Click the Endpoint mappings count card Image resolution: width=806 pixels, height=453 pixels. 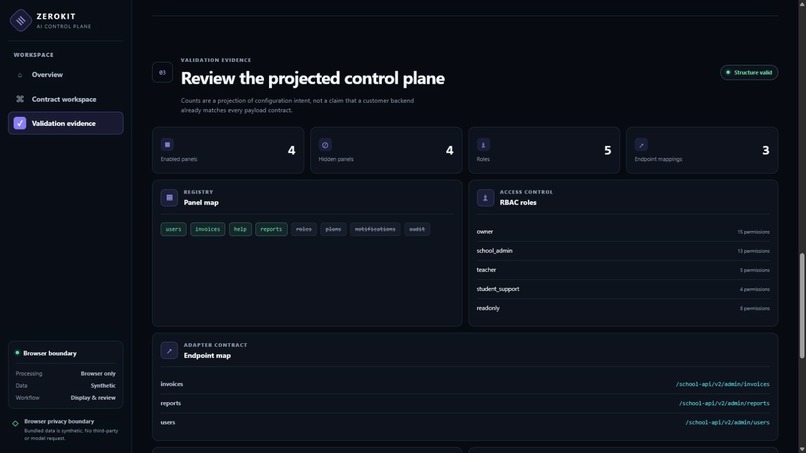pyautogui.click(x=702, y=150)
